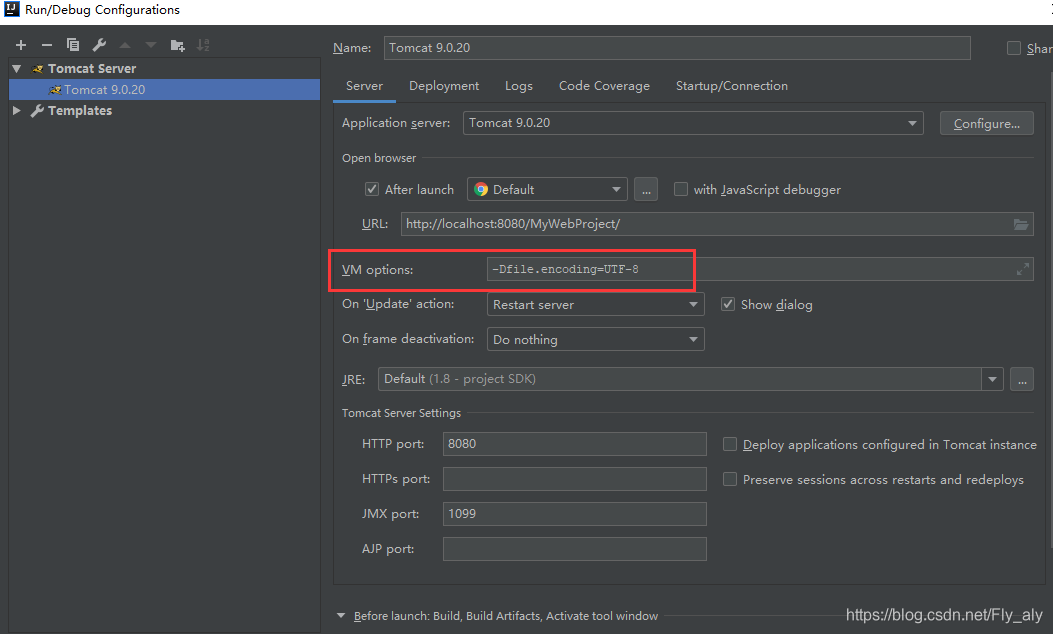The image size is (1053, 634).
Task: Switch to the Code Coverage tab
Action: 604,86
